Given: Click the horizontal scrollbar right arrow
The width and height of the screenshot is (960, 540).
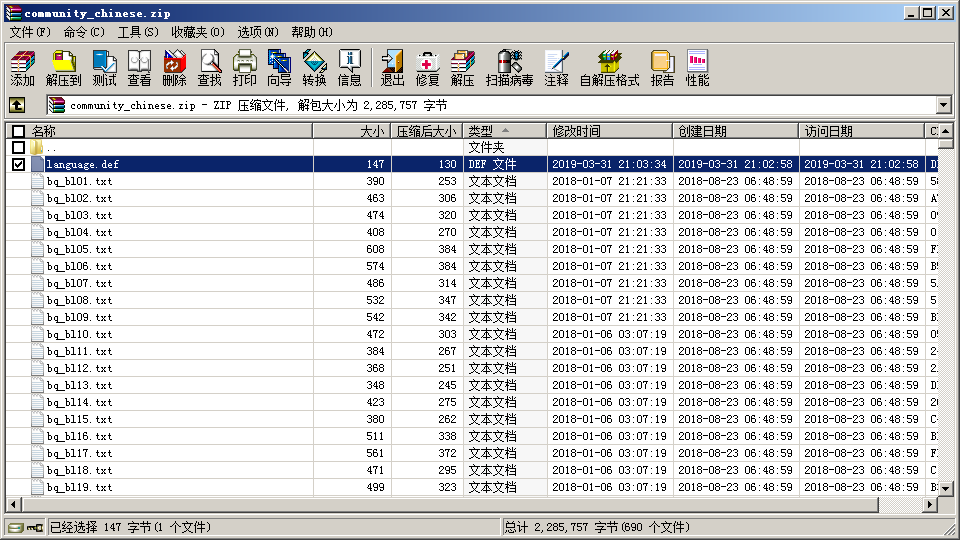Looking at the screenshot, I should coord(931,504).
